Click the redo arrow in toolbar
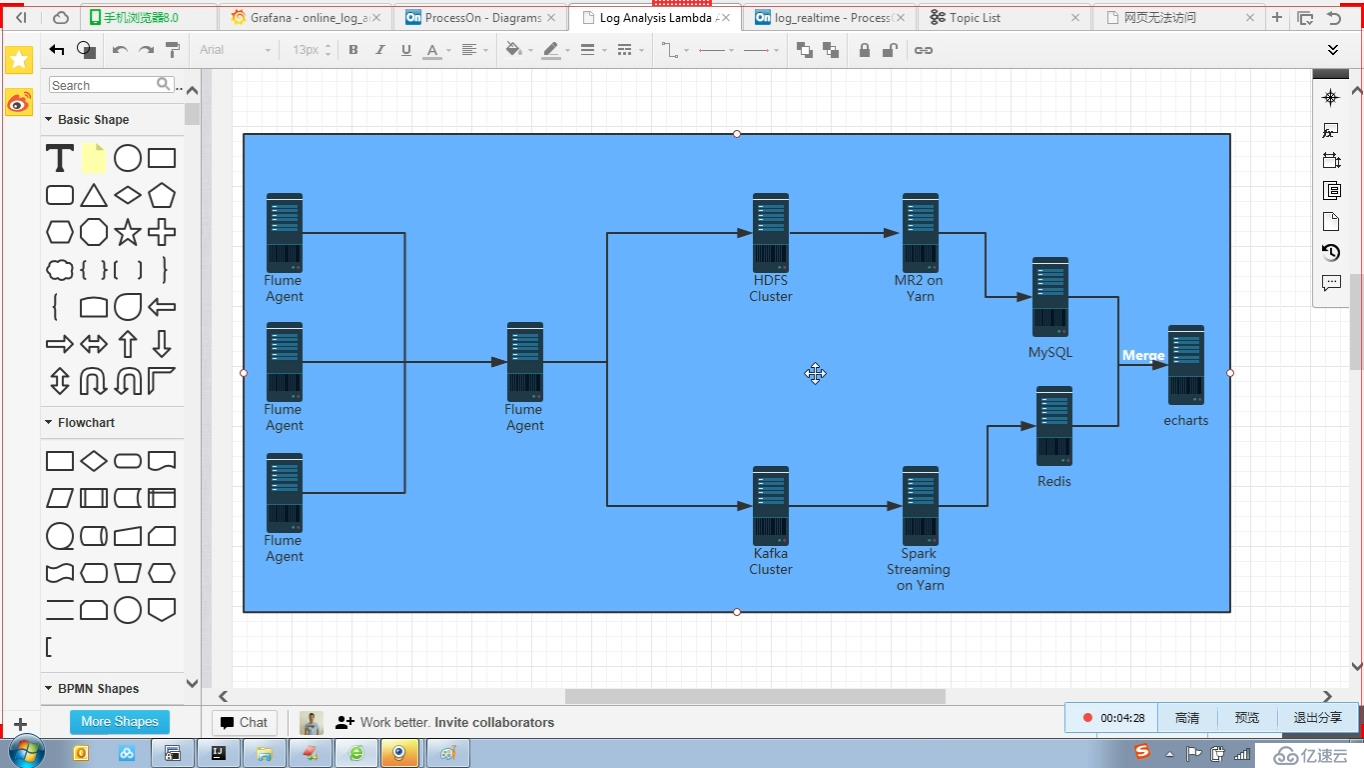This screenshot has height=768, width=1364. coord(146,50)
